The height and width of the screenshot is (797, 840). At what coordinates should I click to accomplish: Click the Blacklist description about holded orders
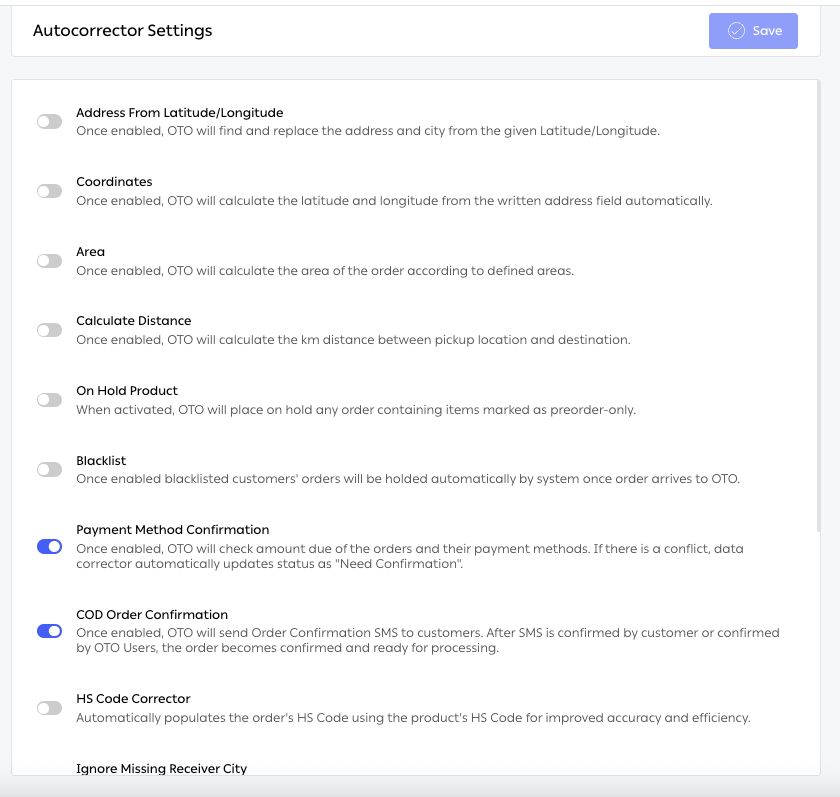408,479
